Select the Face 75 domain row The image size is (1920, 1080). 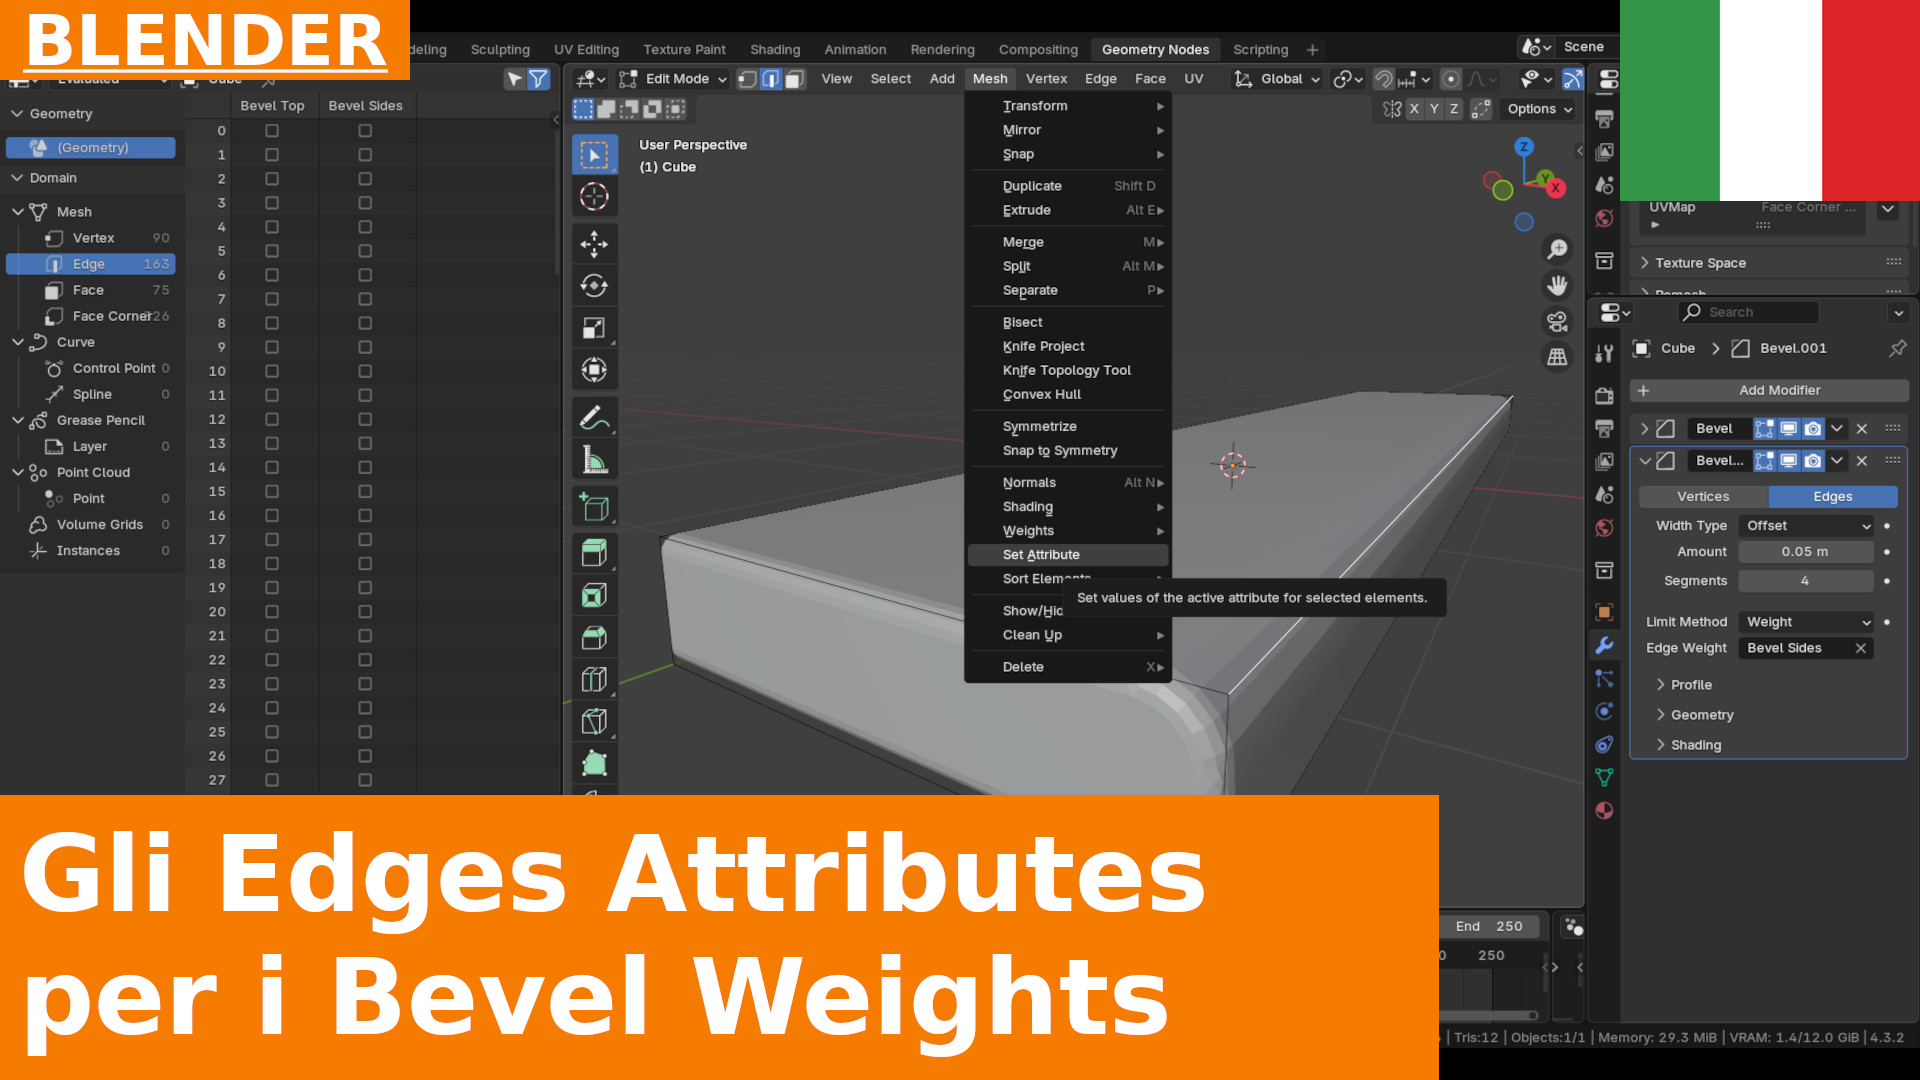click(x=91, y=290)
